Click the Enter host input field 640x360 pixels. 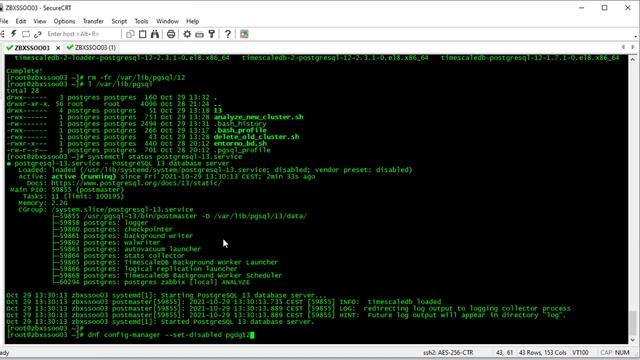(82, 34)
